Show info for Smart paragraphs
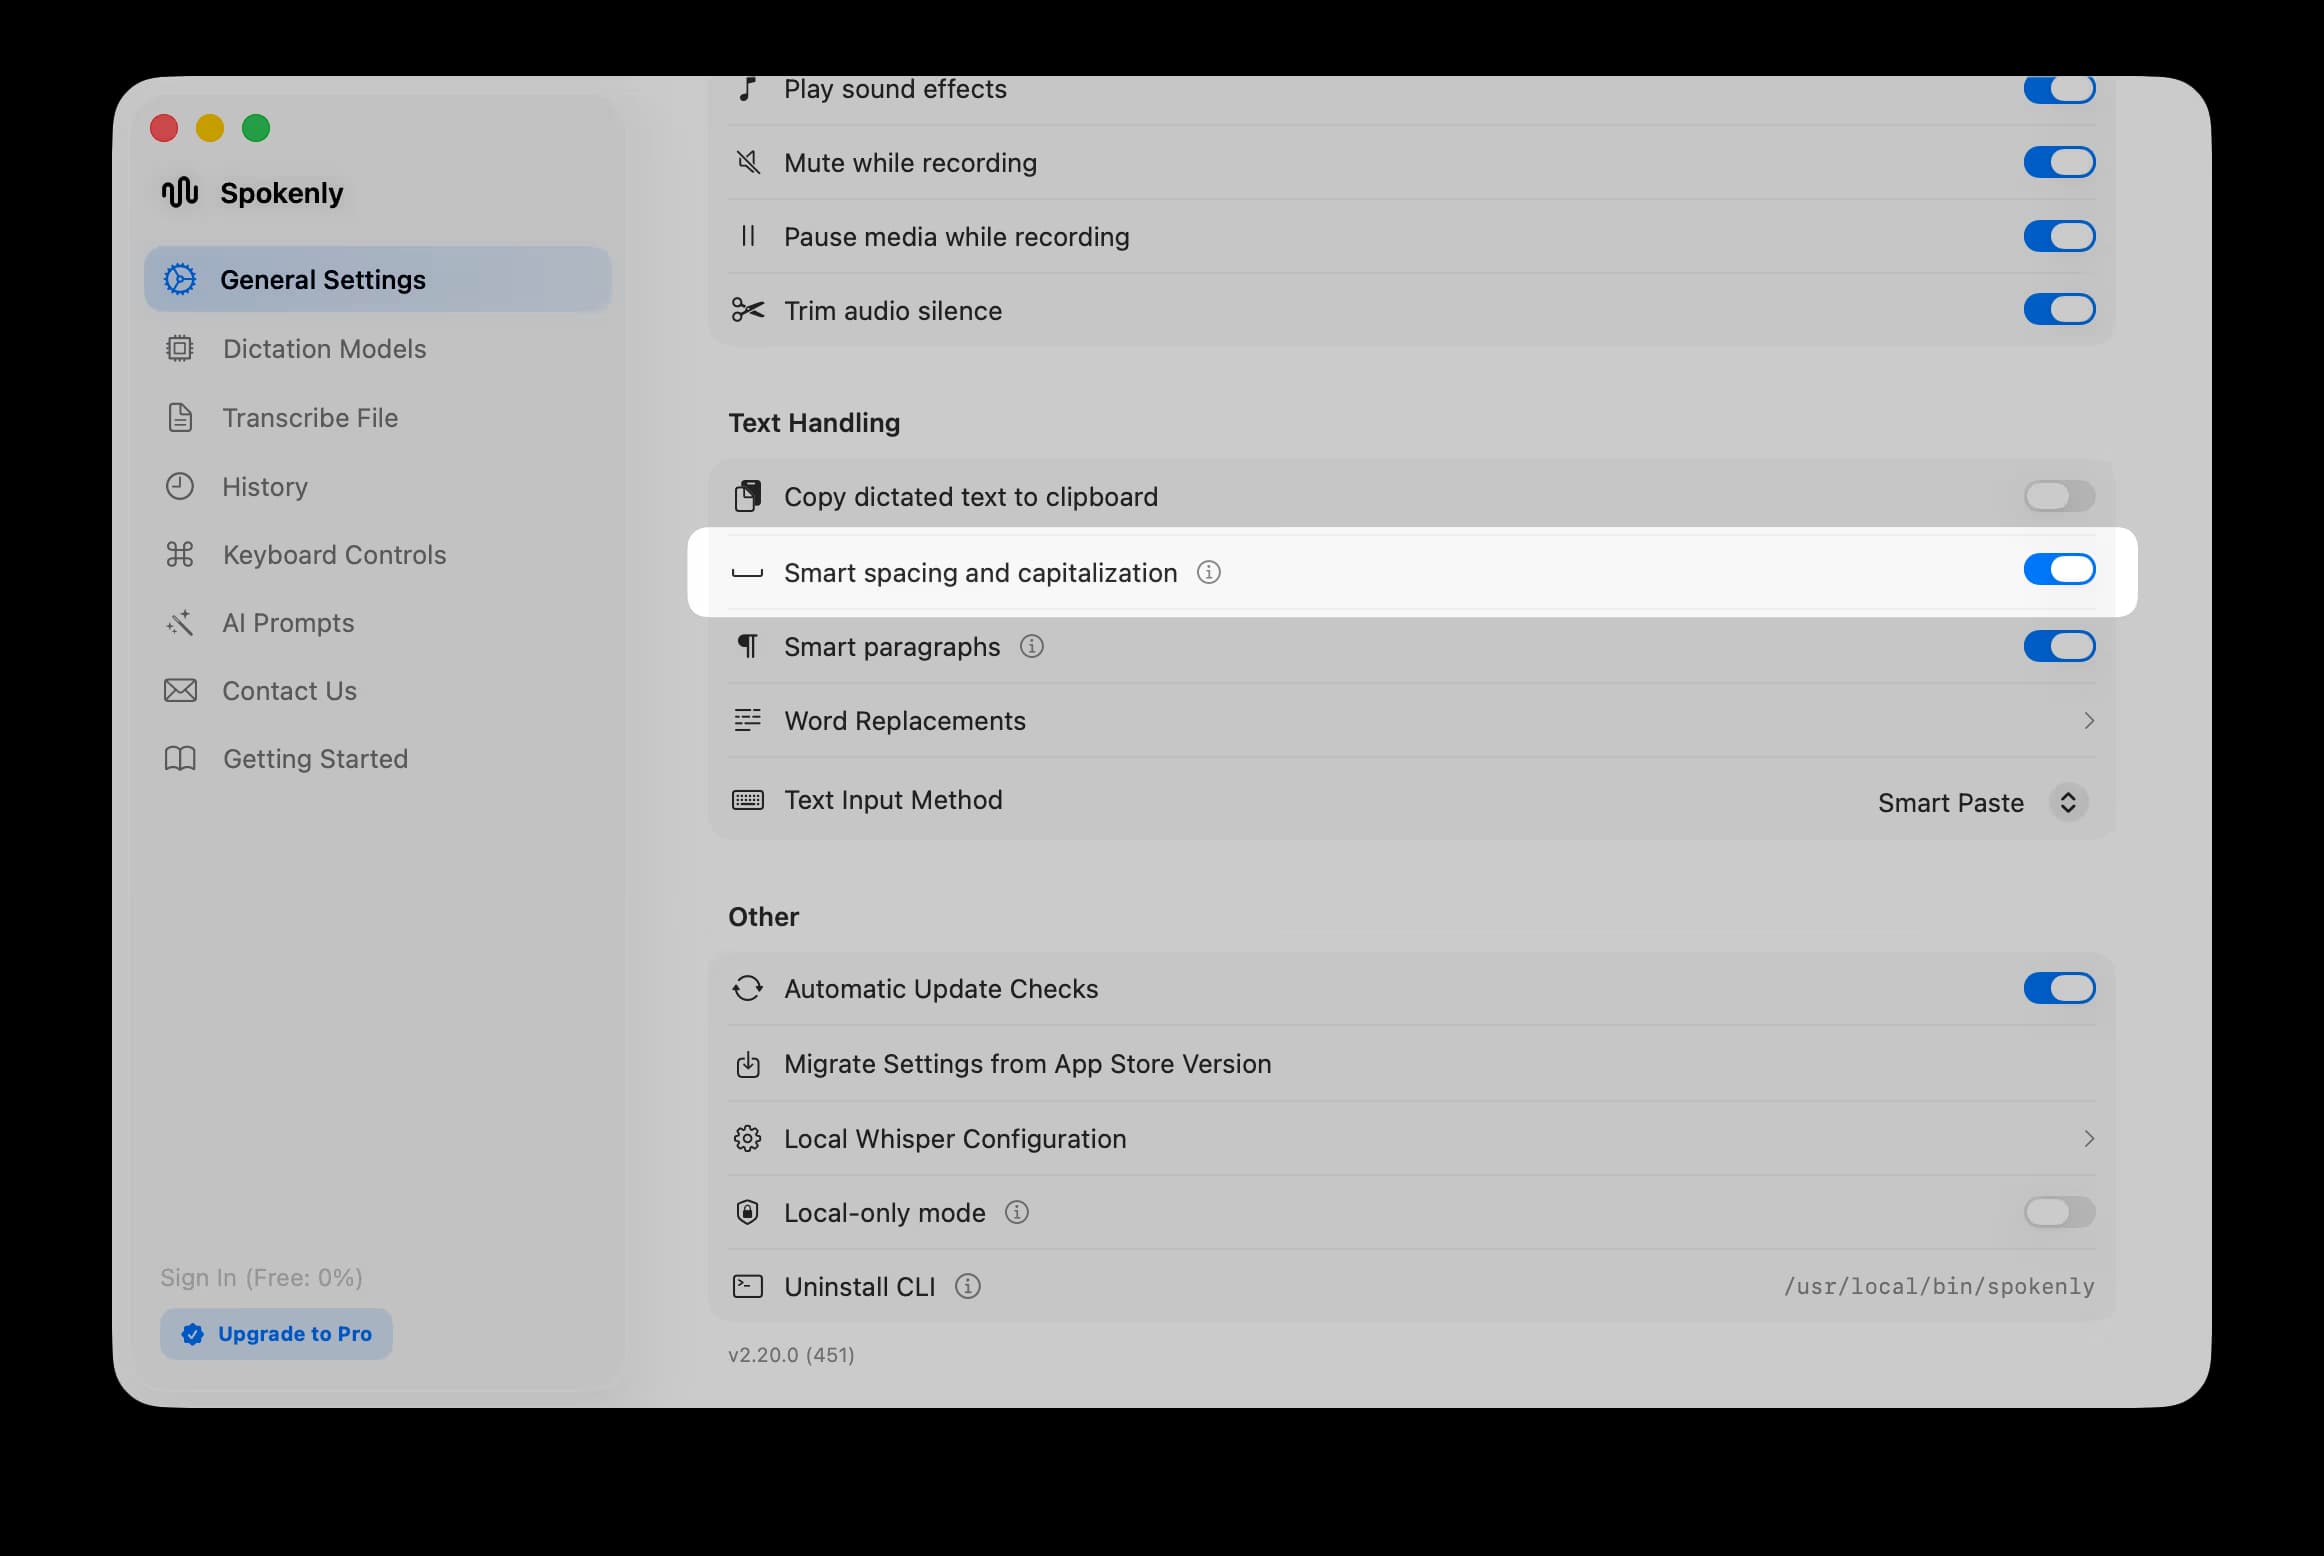Image resolution: width=2324 pixels, height=1556 pixels. click(x=1032, y=646)
